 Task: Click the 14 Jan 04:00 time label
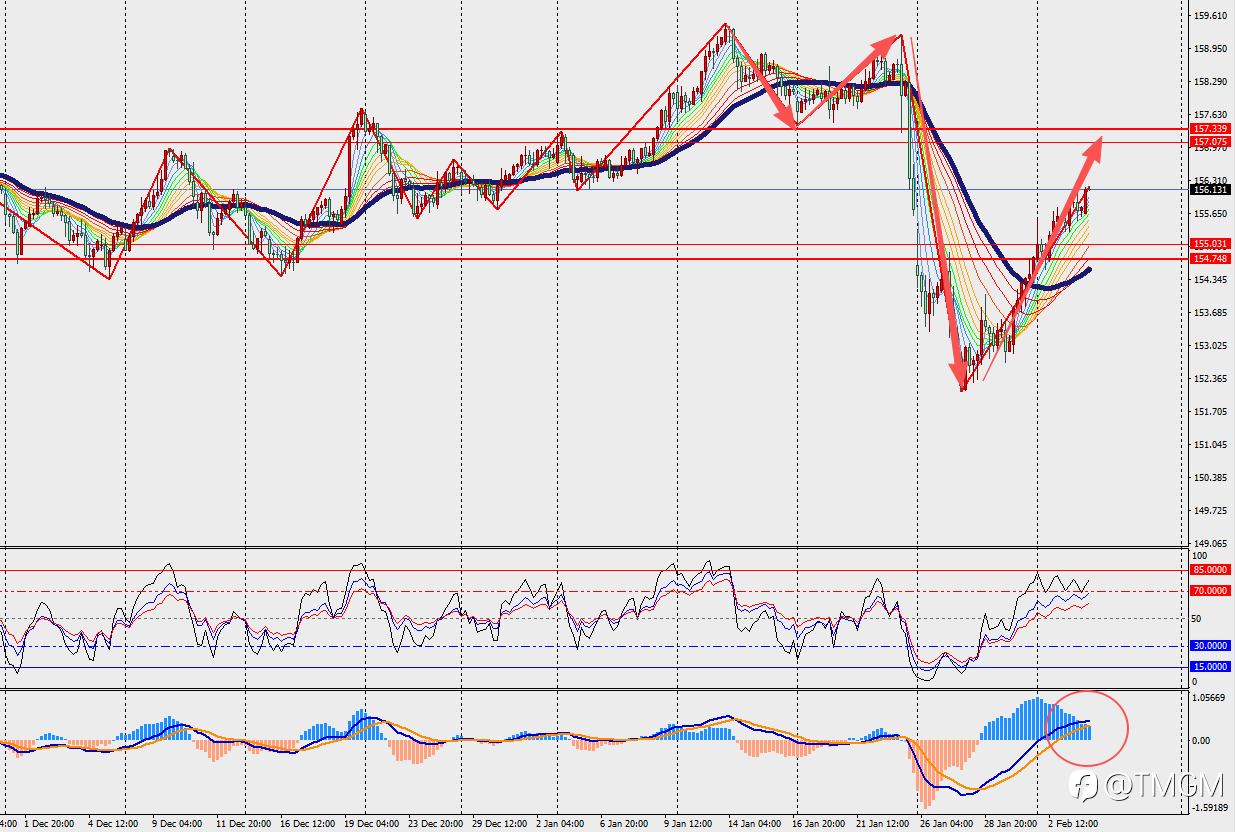coord(755,824)
